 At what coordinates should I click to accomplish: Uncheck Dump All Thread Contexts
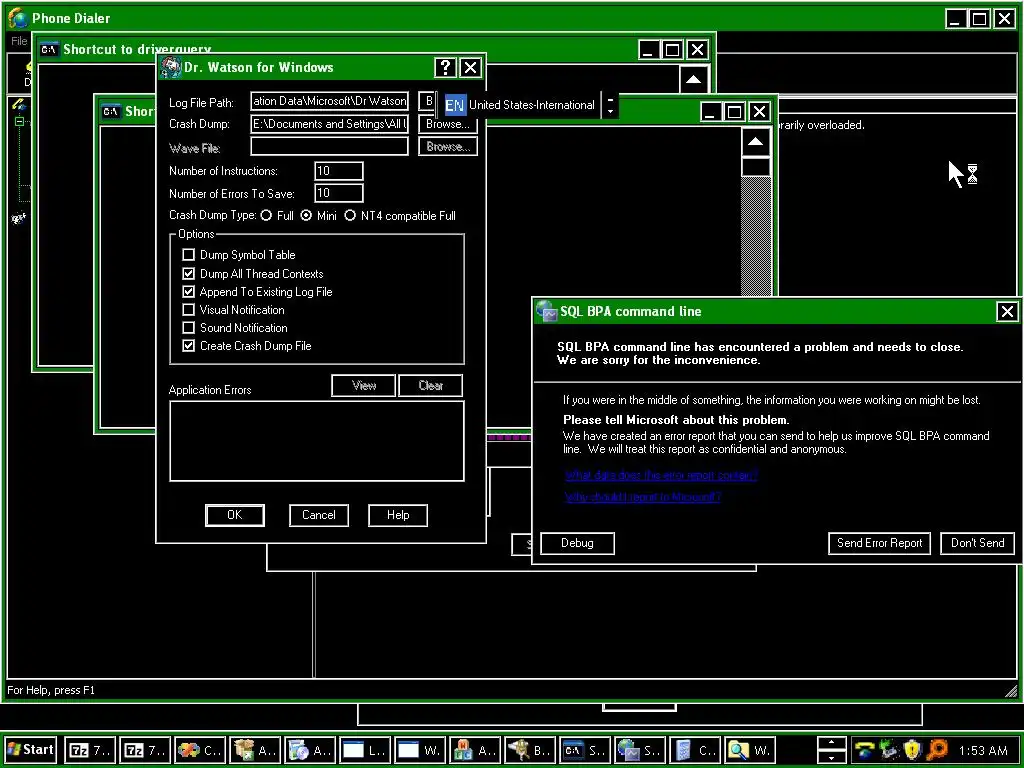[189, 274]
